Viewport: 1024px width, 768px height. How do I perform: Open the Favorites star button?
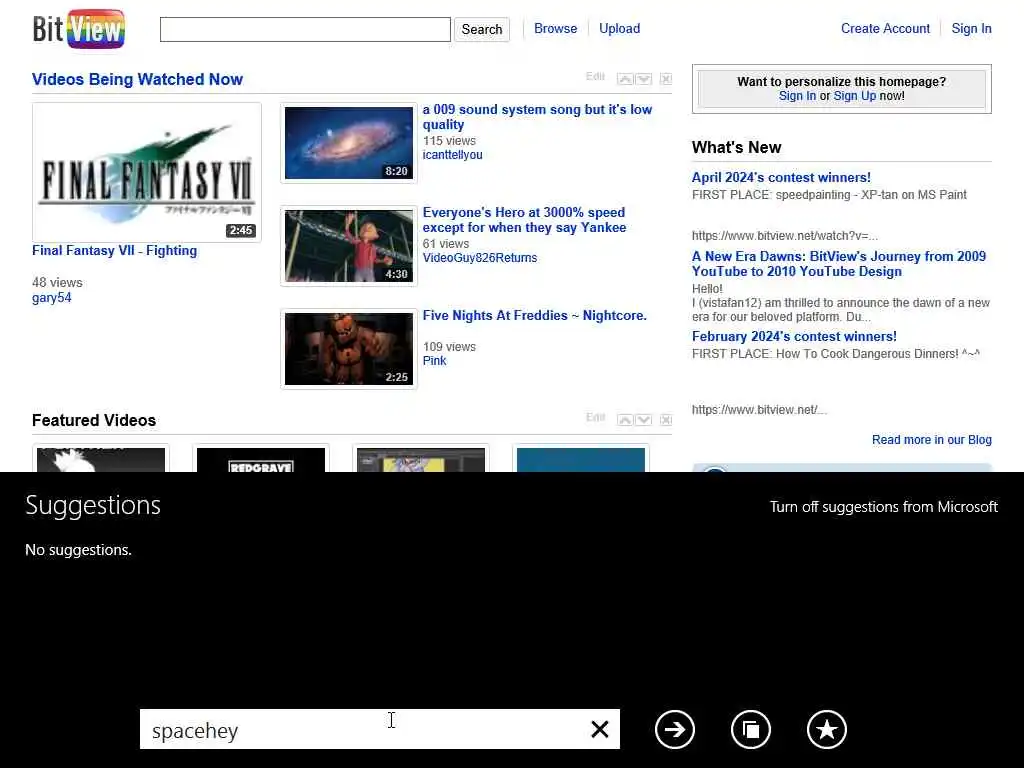[x=826, y=729]
